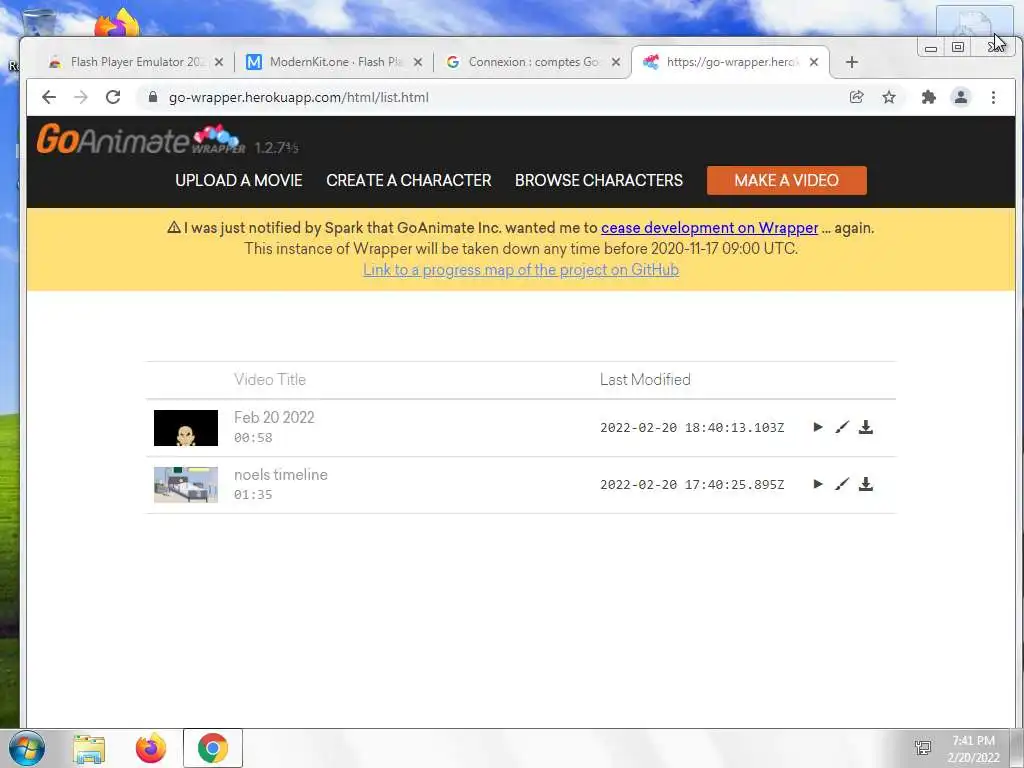
Task: View site info via the lock icon
Action: click(x=153, y=97)
